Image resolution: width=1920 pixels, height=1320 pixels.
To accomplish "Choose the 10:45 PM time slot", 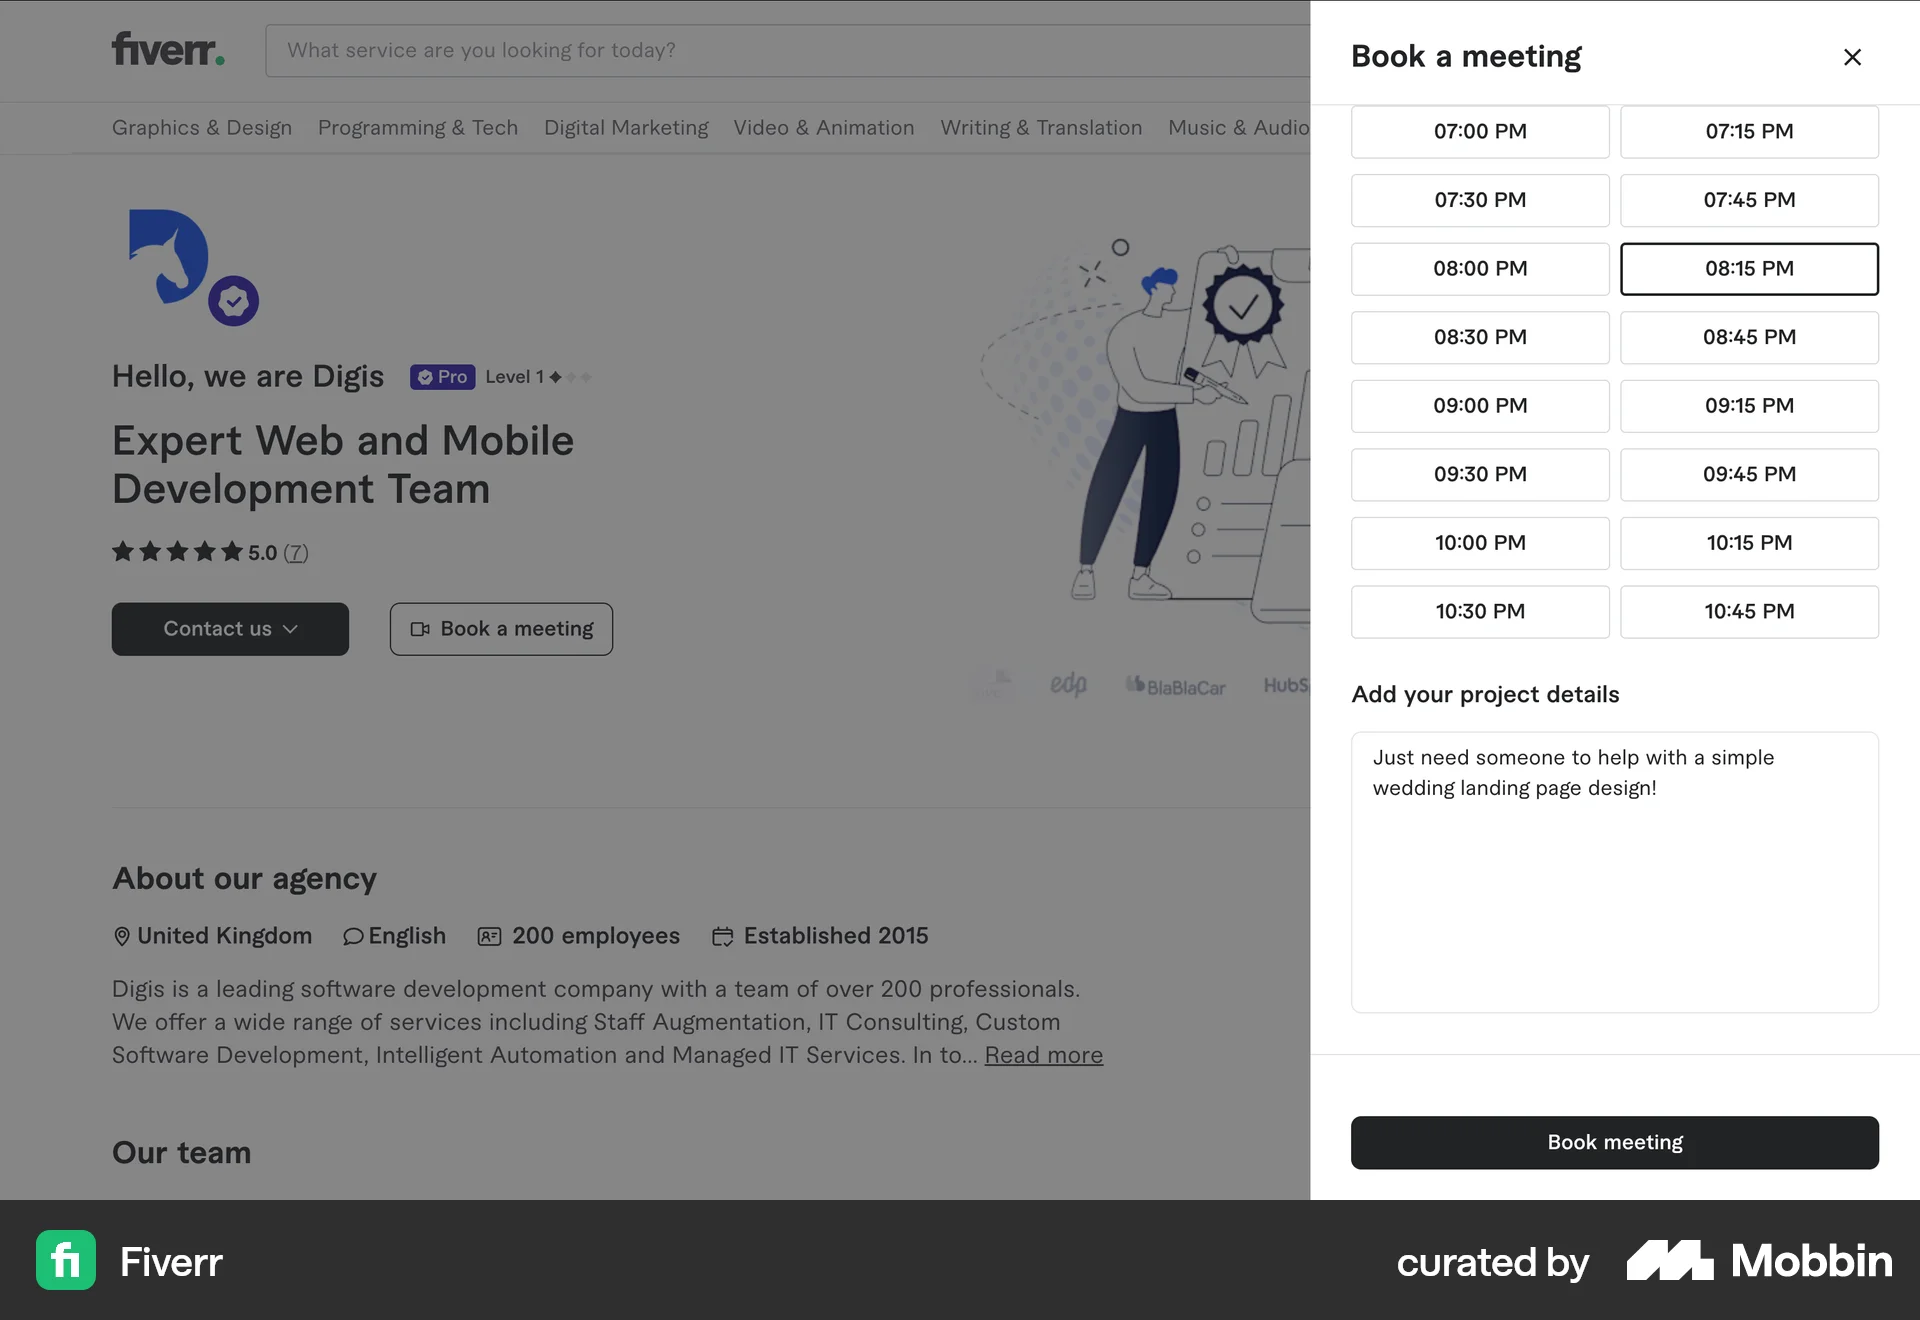I will click(1749, 611).
